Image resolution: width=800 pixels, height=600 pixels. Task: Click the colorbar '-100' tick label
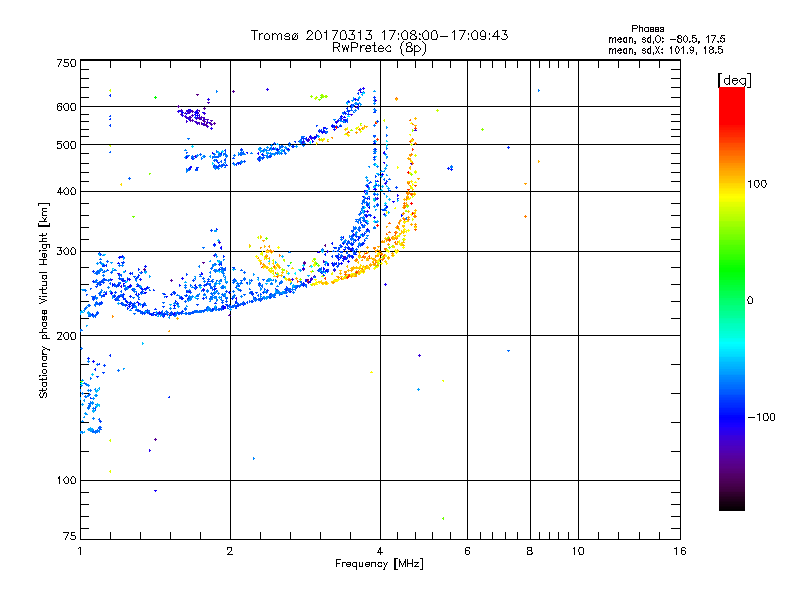(x=761, y=417)
